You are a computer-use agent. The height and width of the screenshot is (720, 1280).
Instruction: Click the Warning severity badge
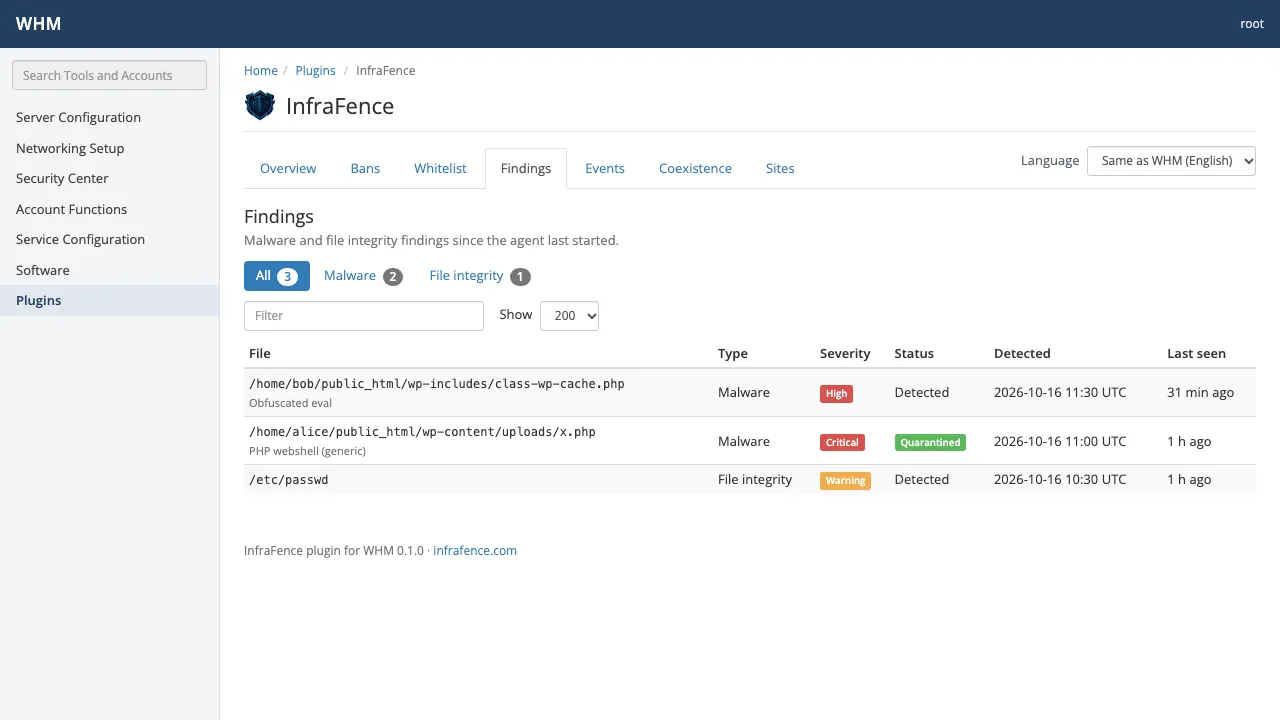(845, 481)
